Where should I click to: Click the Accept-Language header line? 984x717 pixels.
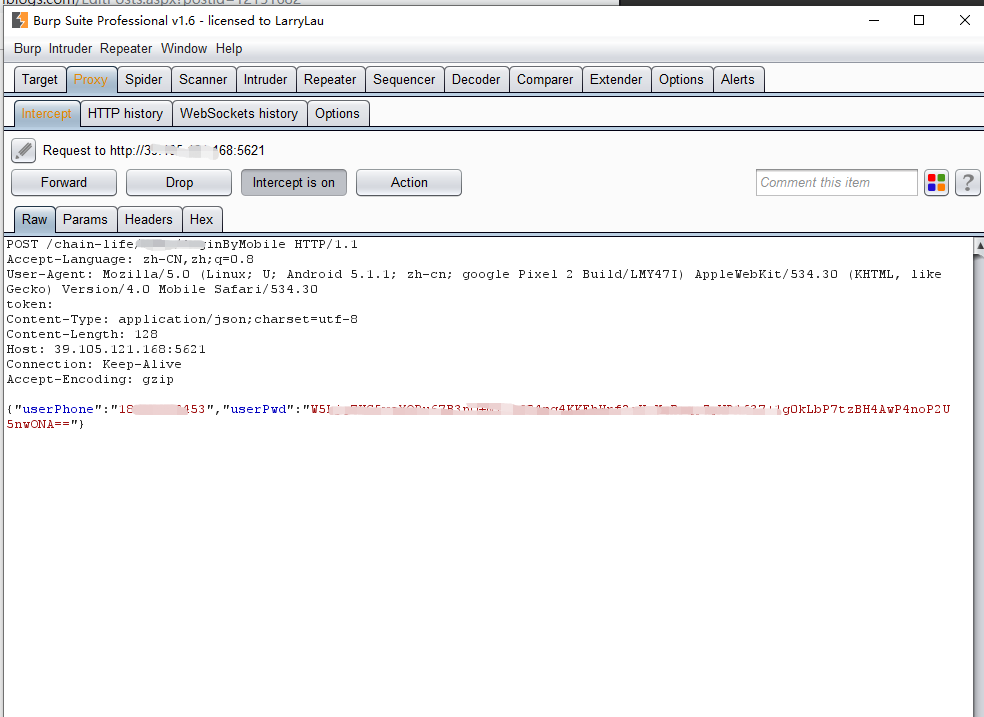pyautogui.click(x=130, y=259)
